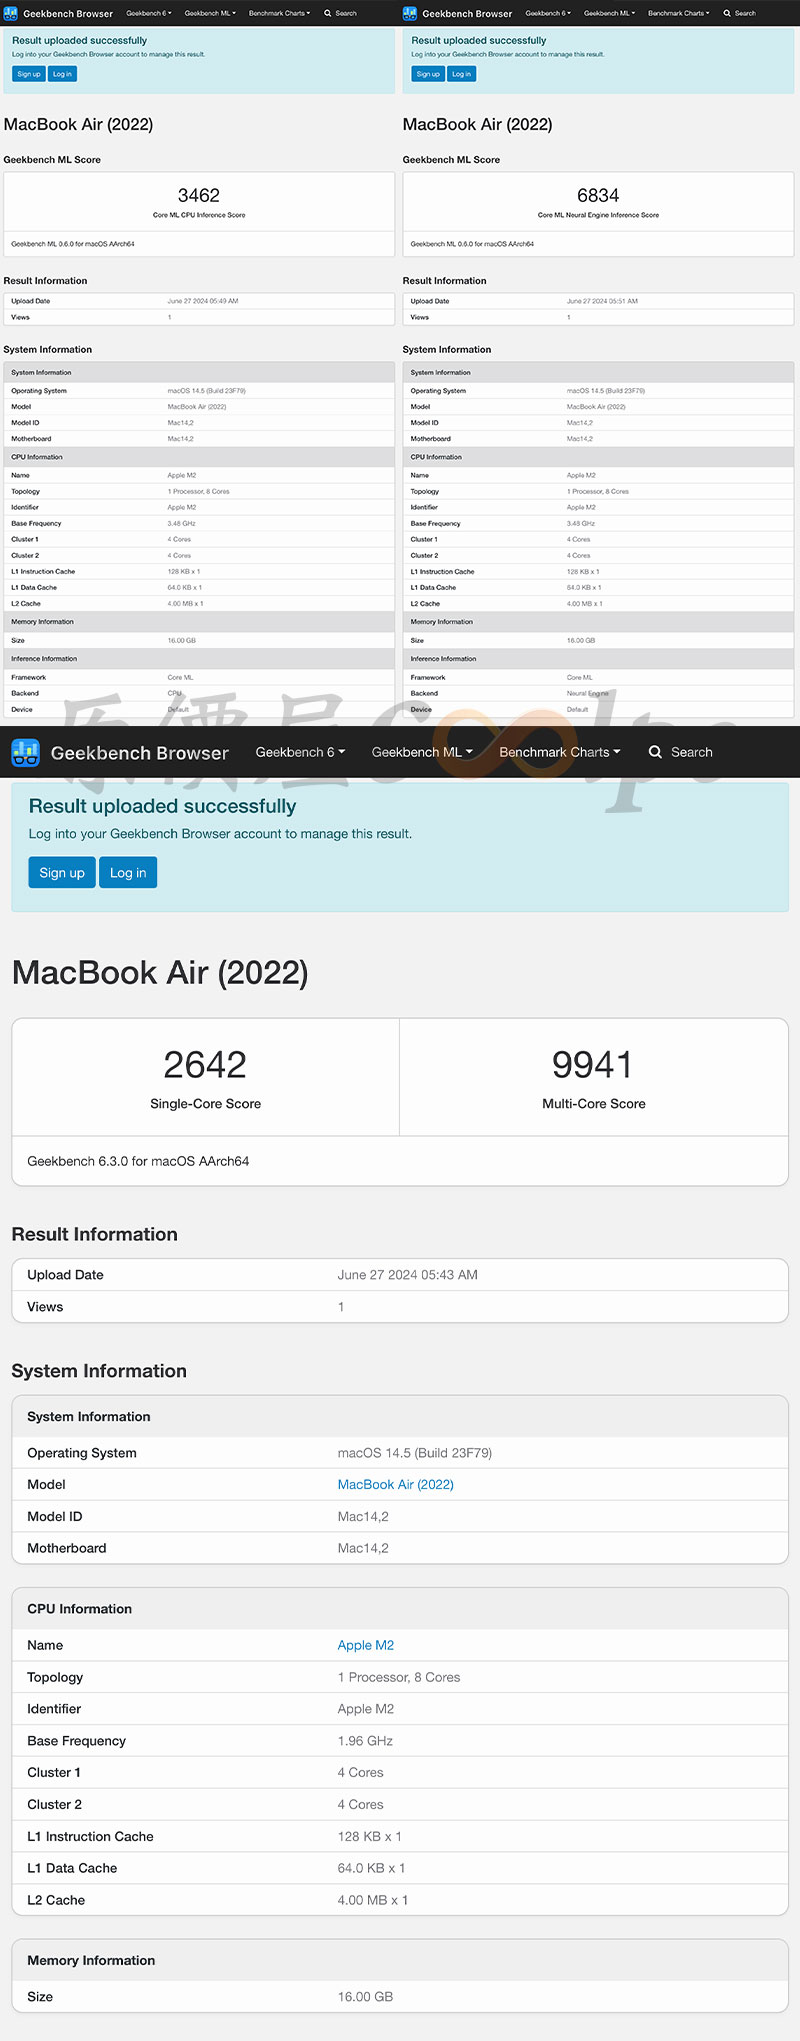Screen dimensions: 800x2041
Task: Open Benchmark Charts menu in top-right navbar
Action: [x=679, y=13]
